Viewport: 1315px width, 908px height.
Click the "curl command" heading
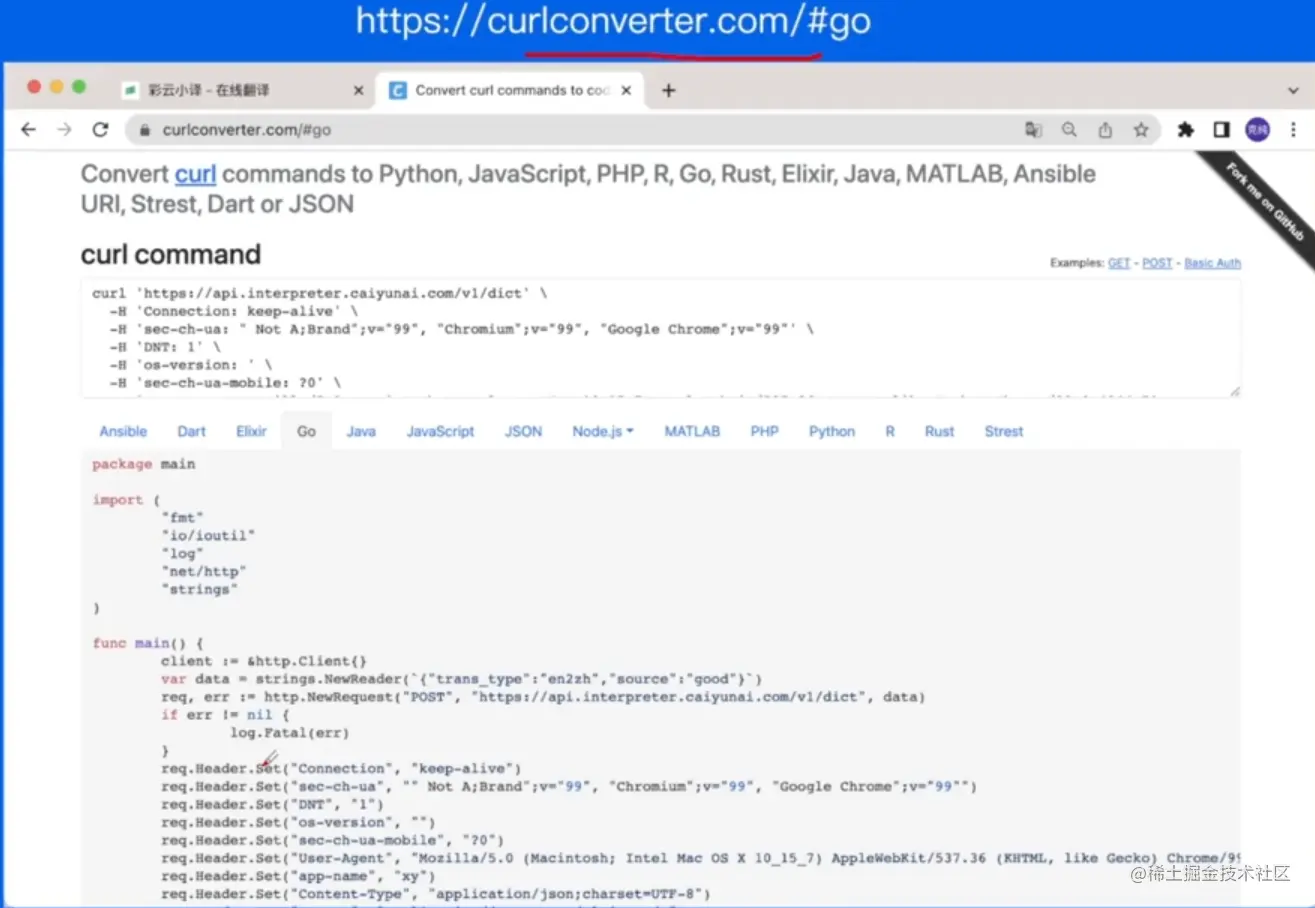pyautogui.click(x=171, y=254)
